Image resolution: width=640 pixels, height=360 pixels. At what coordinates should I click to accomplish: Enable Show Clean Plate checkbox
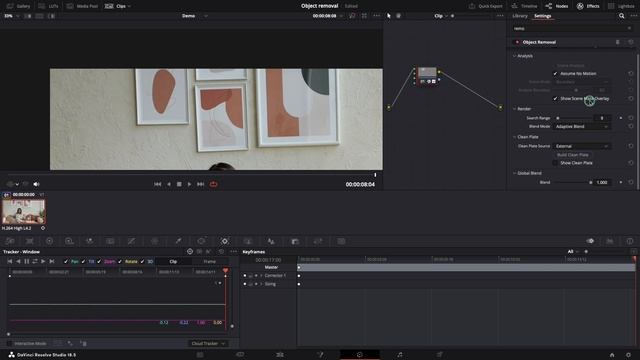(555, 163)
